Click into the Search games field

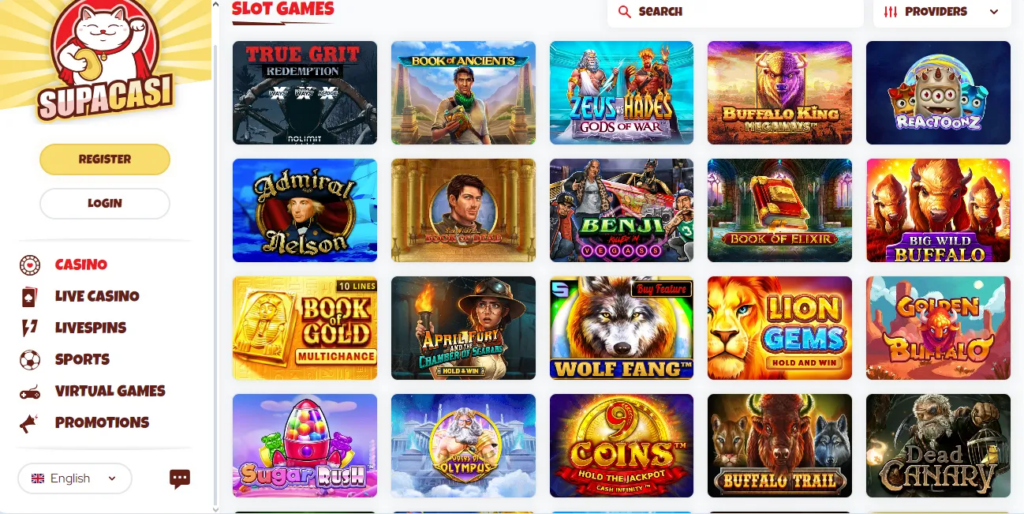pos(735,12)
